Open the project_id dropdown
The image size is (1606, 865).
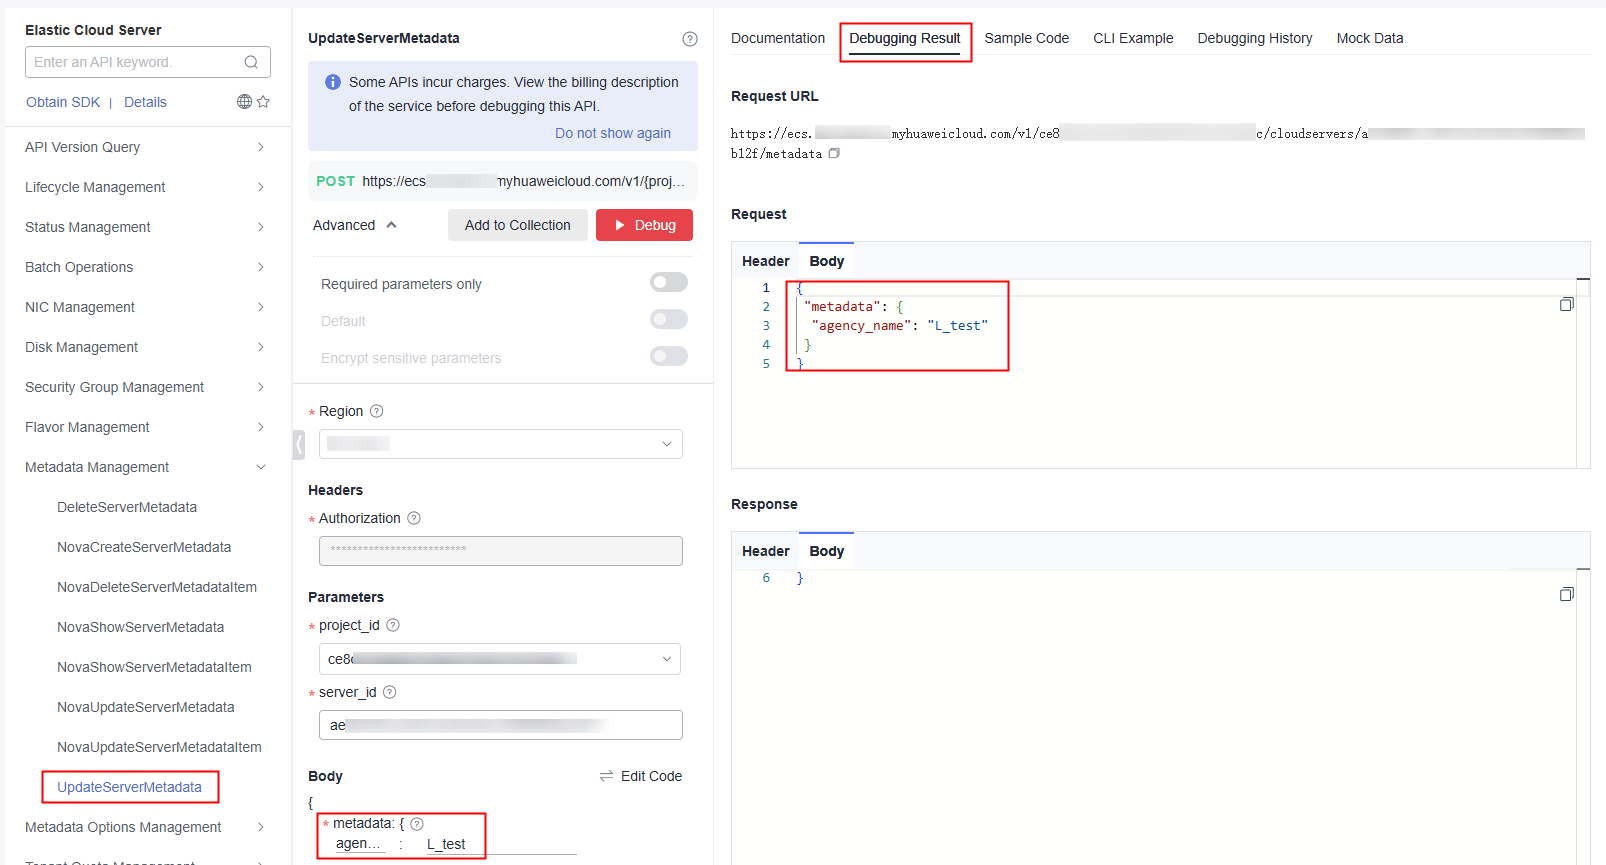[x=500, y=659]
